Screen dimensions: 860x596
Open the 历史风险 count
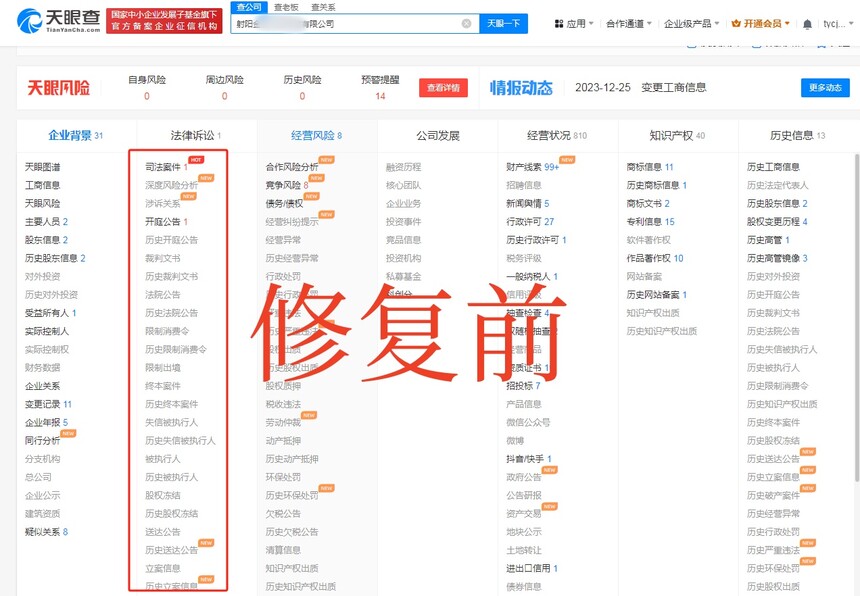pos(302,96)
